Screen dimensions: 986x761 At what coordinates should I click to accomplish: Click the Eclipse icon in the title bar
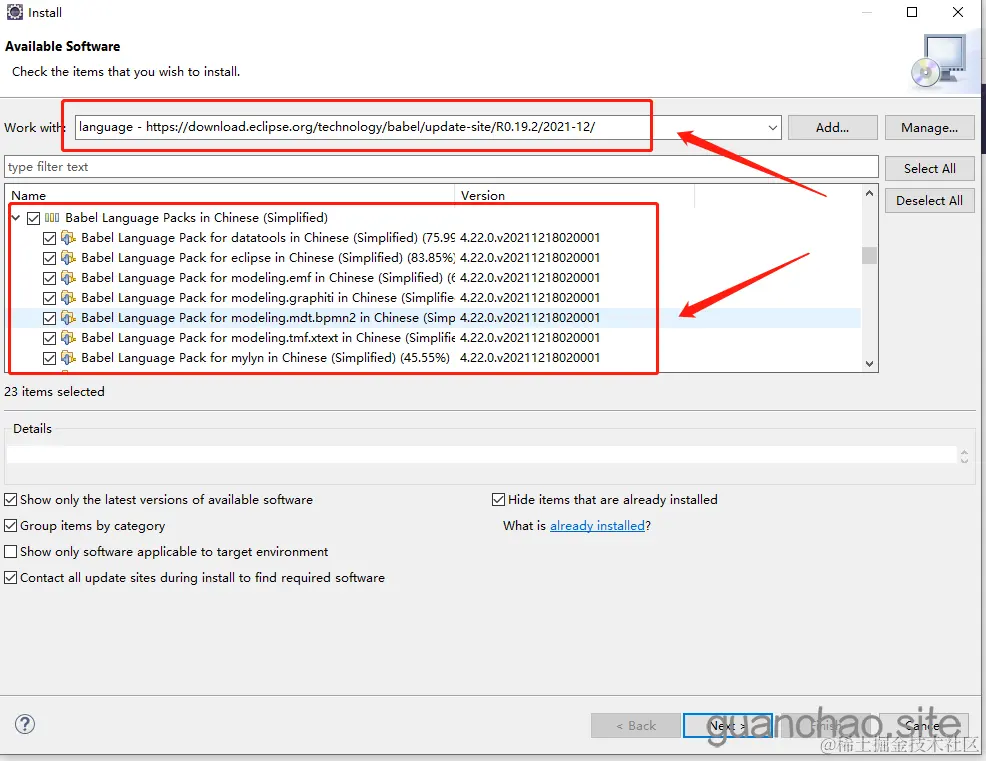[x=14, y=12]
